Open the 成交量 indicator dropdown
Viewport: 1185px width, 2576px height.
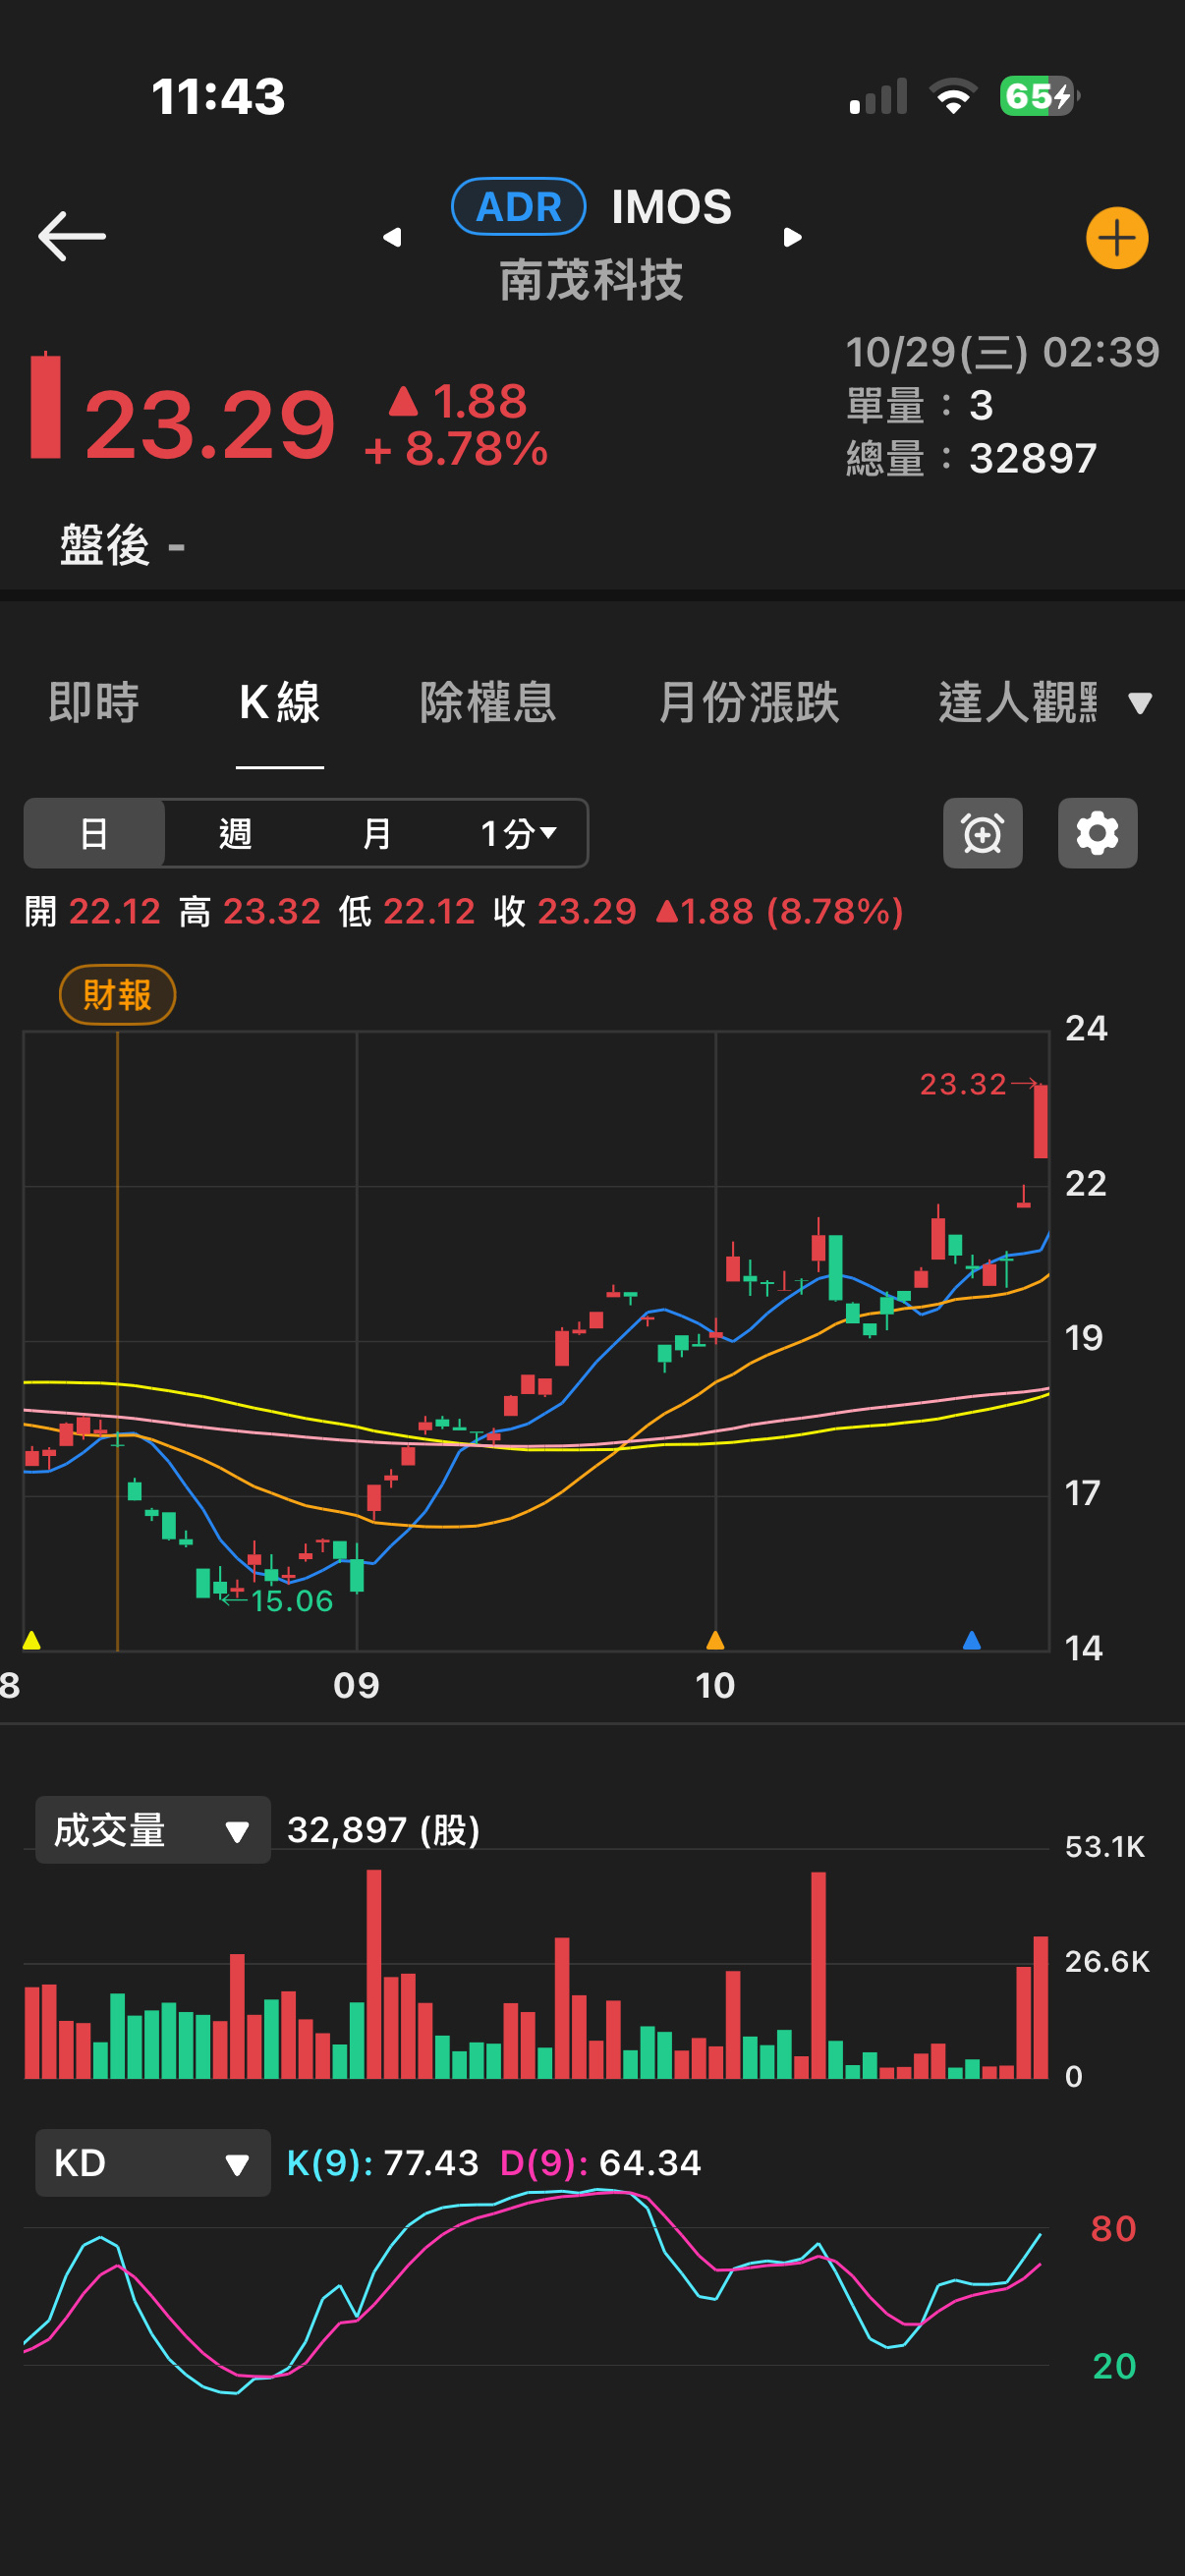click(152, 1830)
